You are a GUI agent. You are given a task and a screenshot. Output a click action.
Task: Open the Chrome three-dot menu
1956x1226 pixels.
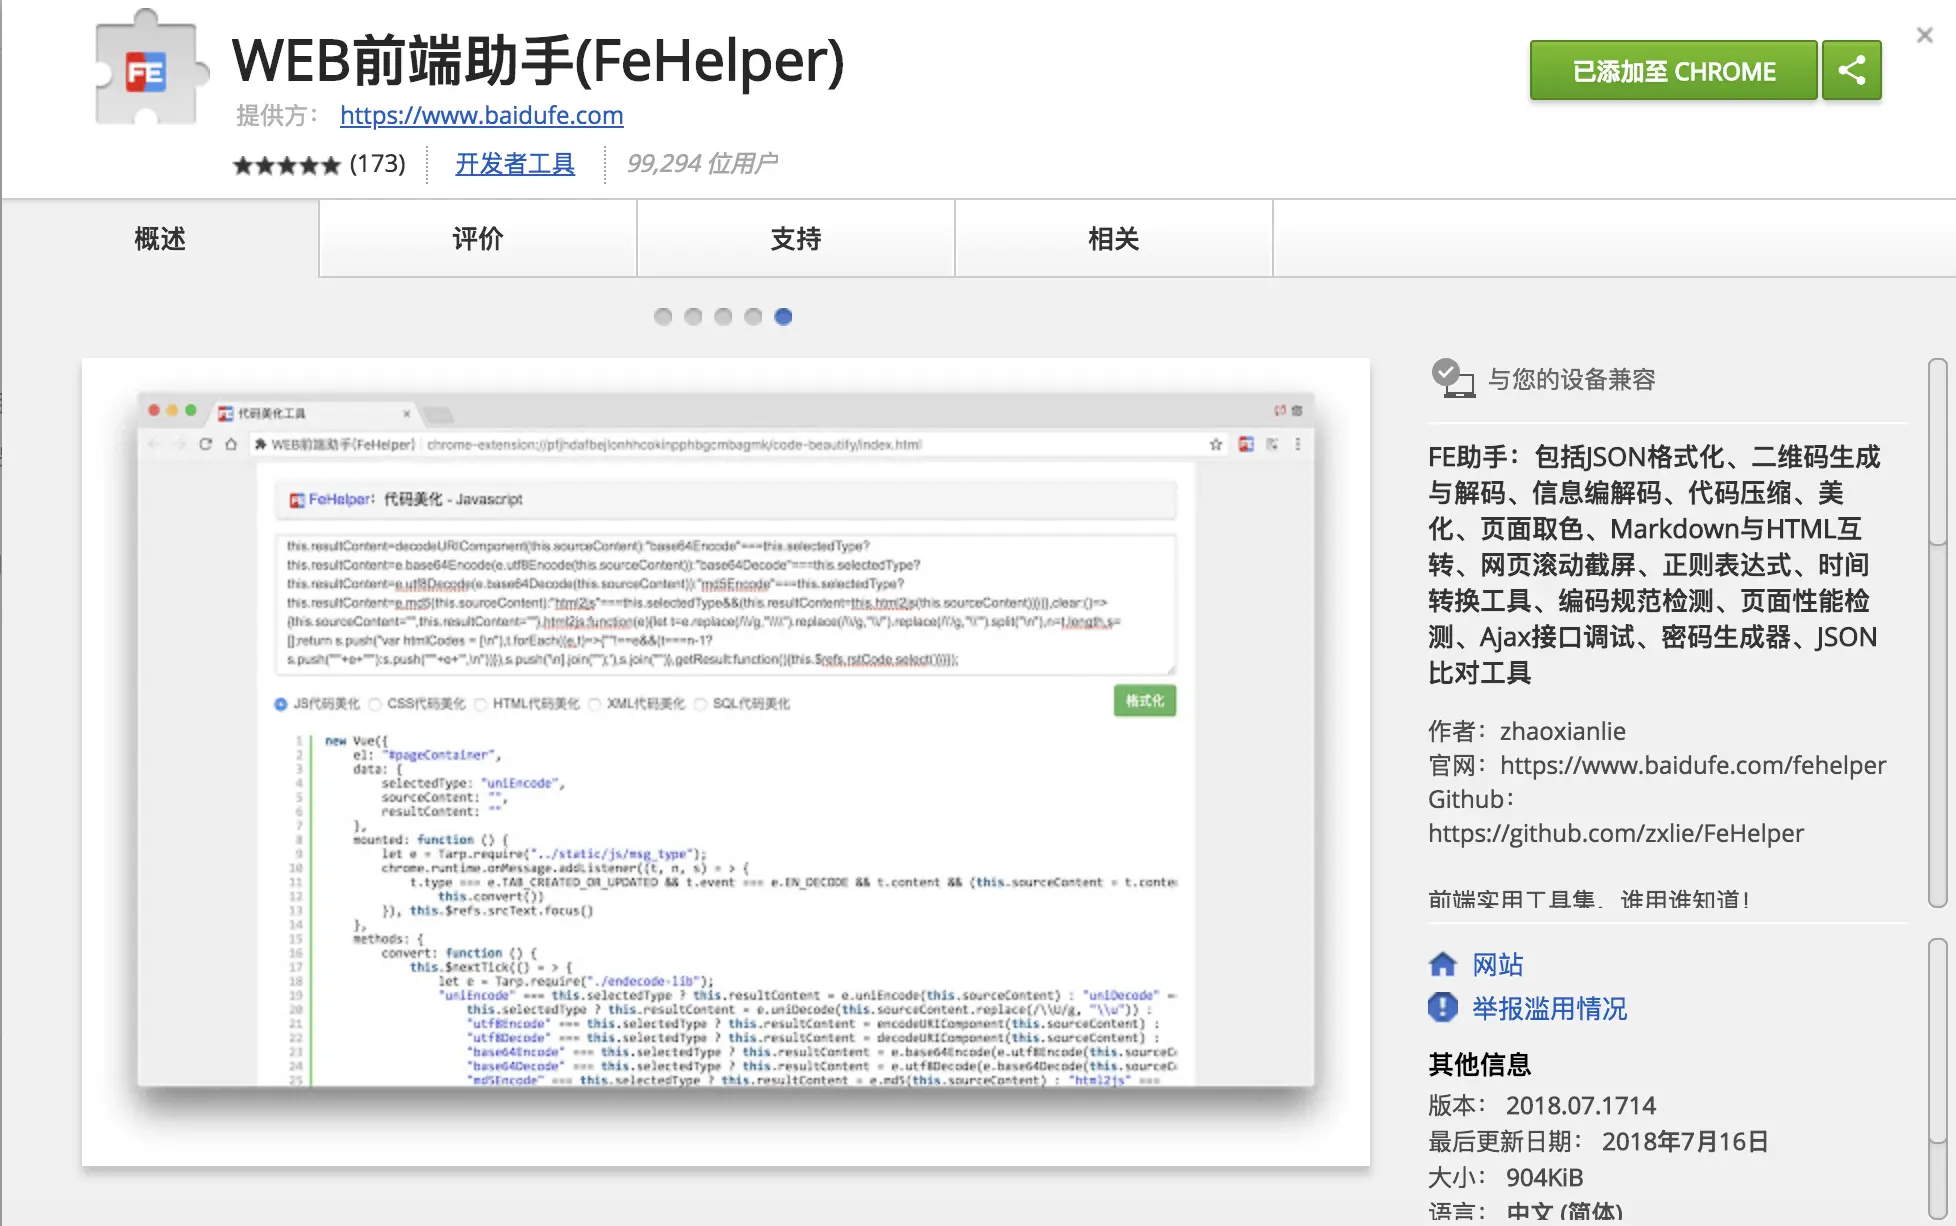click(x=1298, y=444)
